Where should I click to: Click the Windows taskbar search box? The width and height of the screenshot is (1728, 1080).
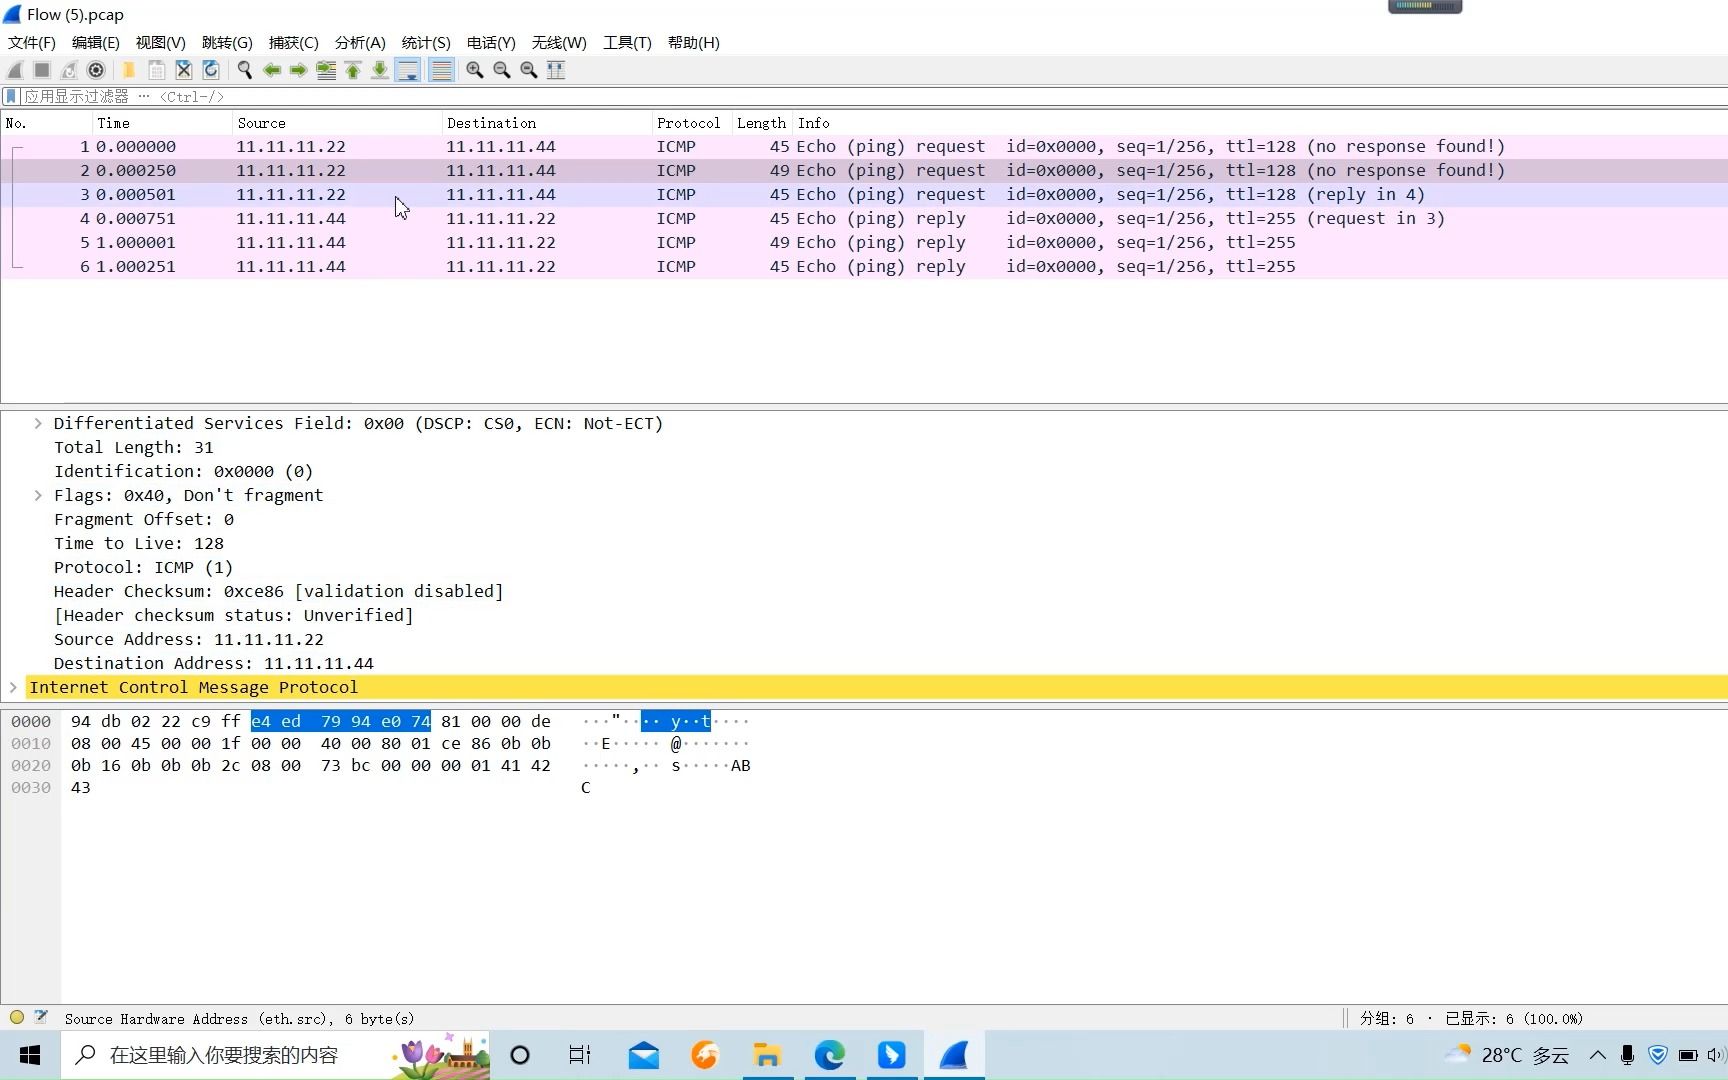tap(276, 1055)
